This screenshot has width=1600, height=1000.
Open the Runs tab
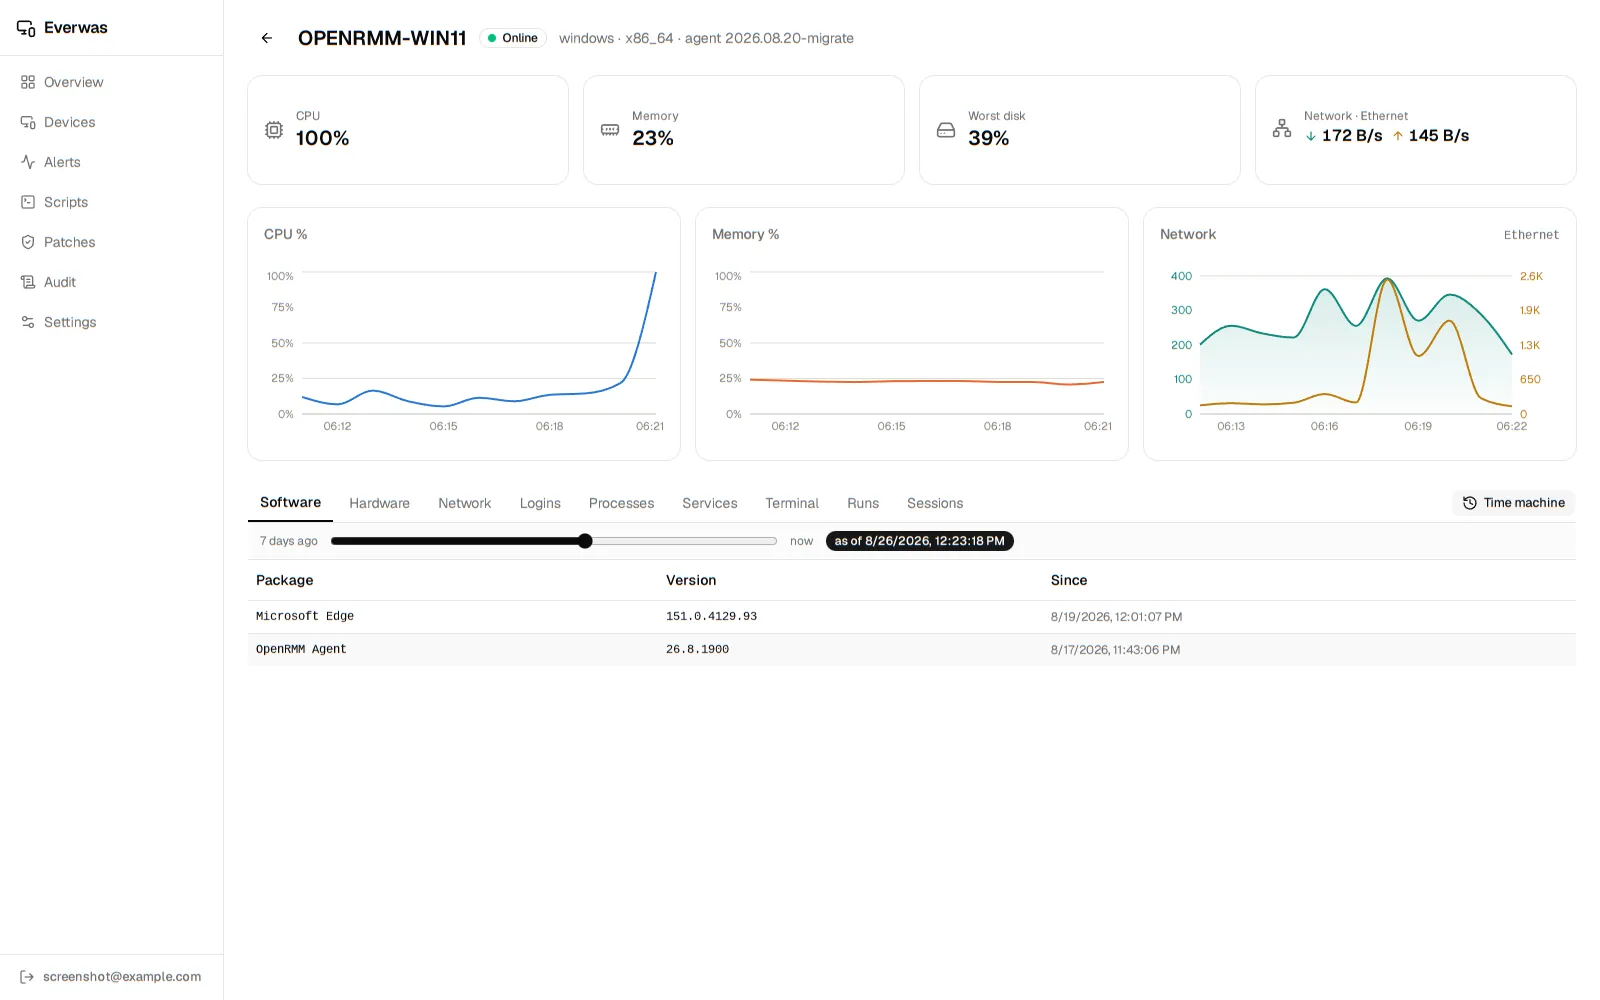[863, 503]
